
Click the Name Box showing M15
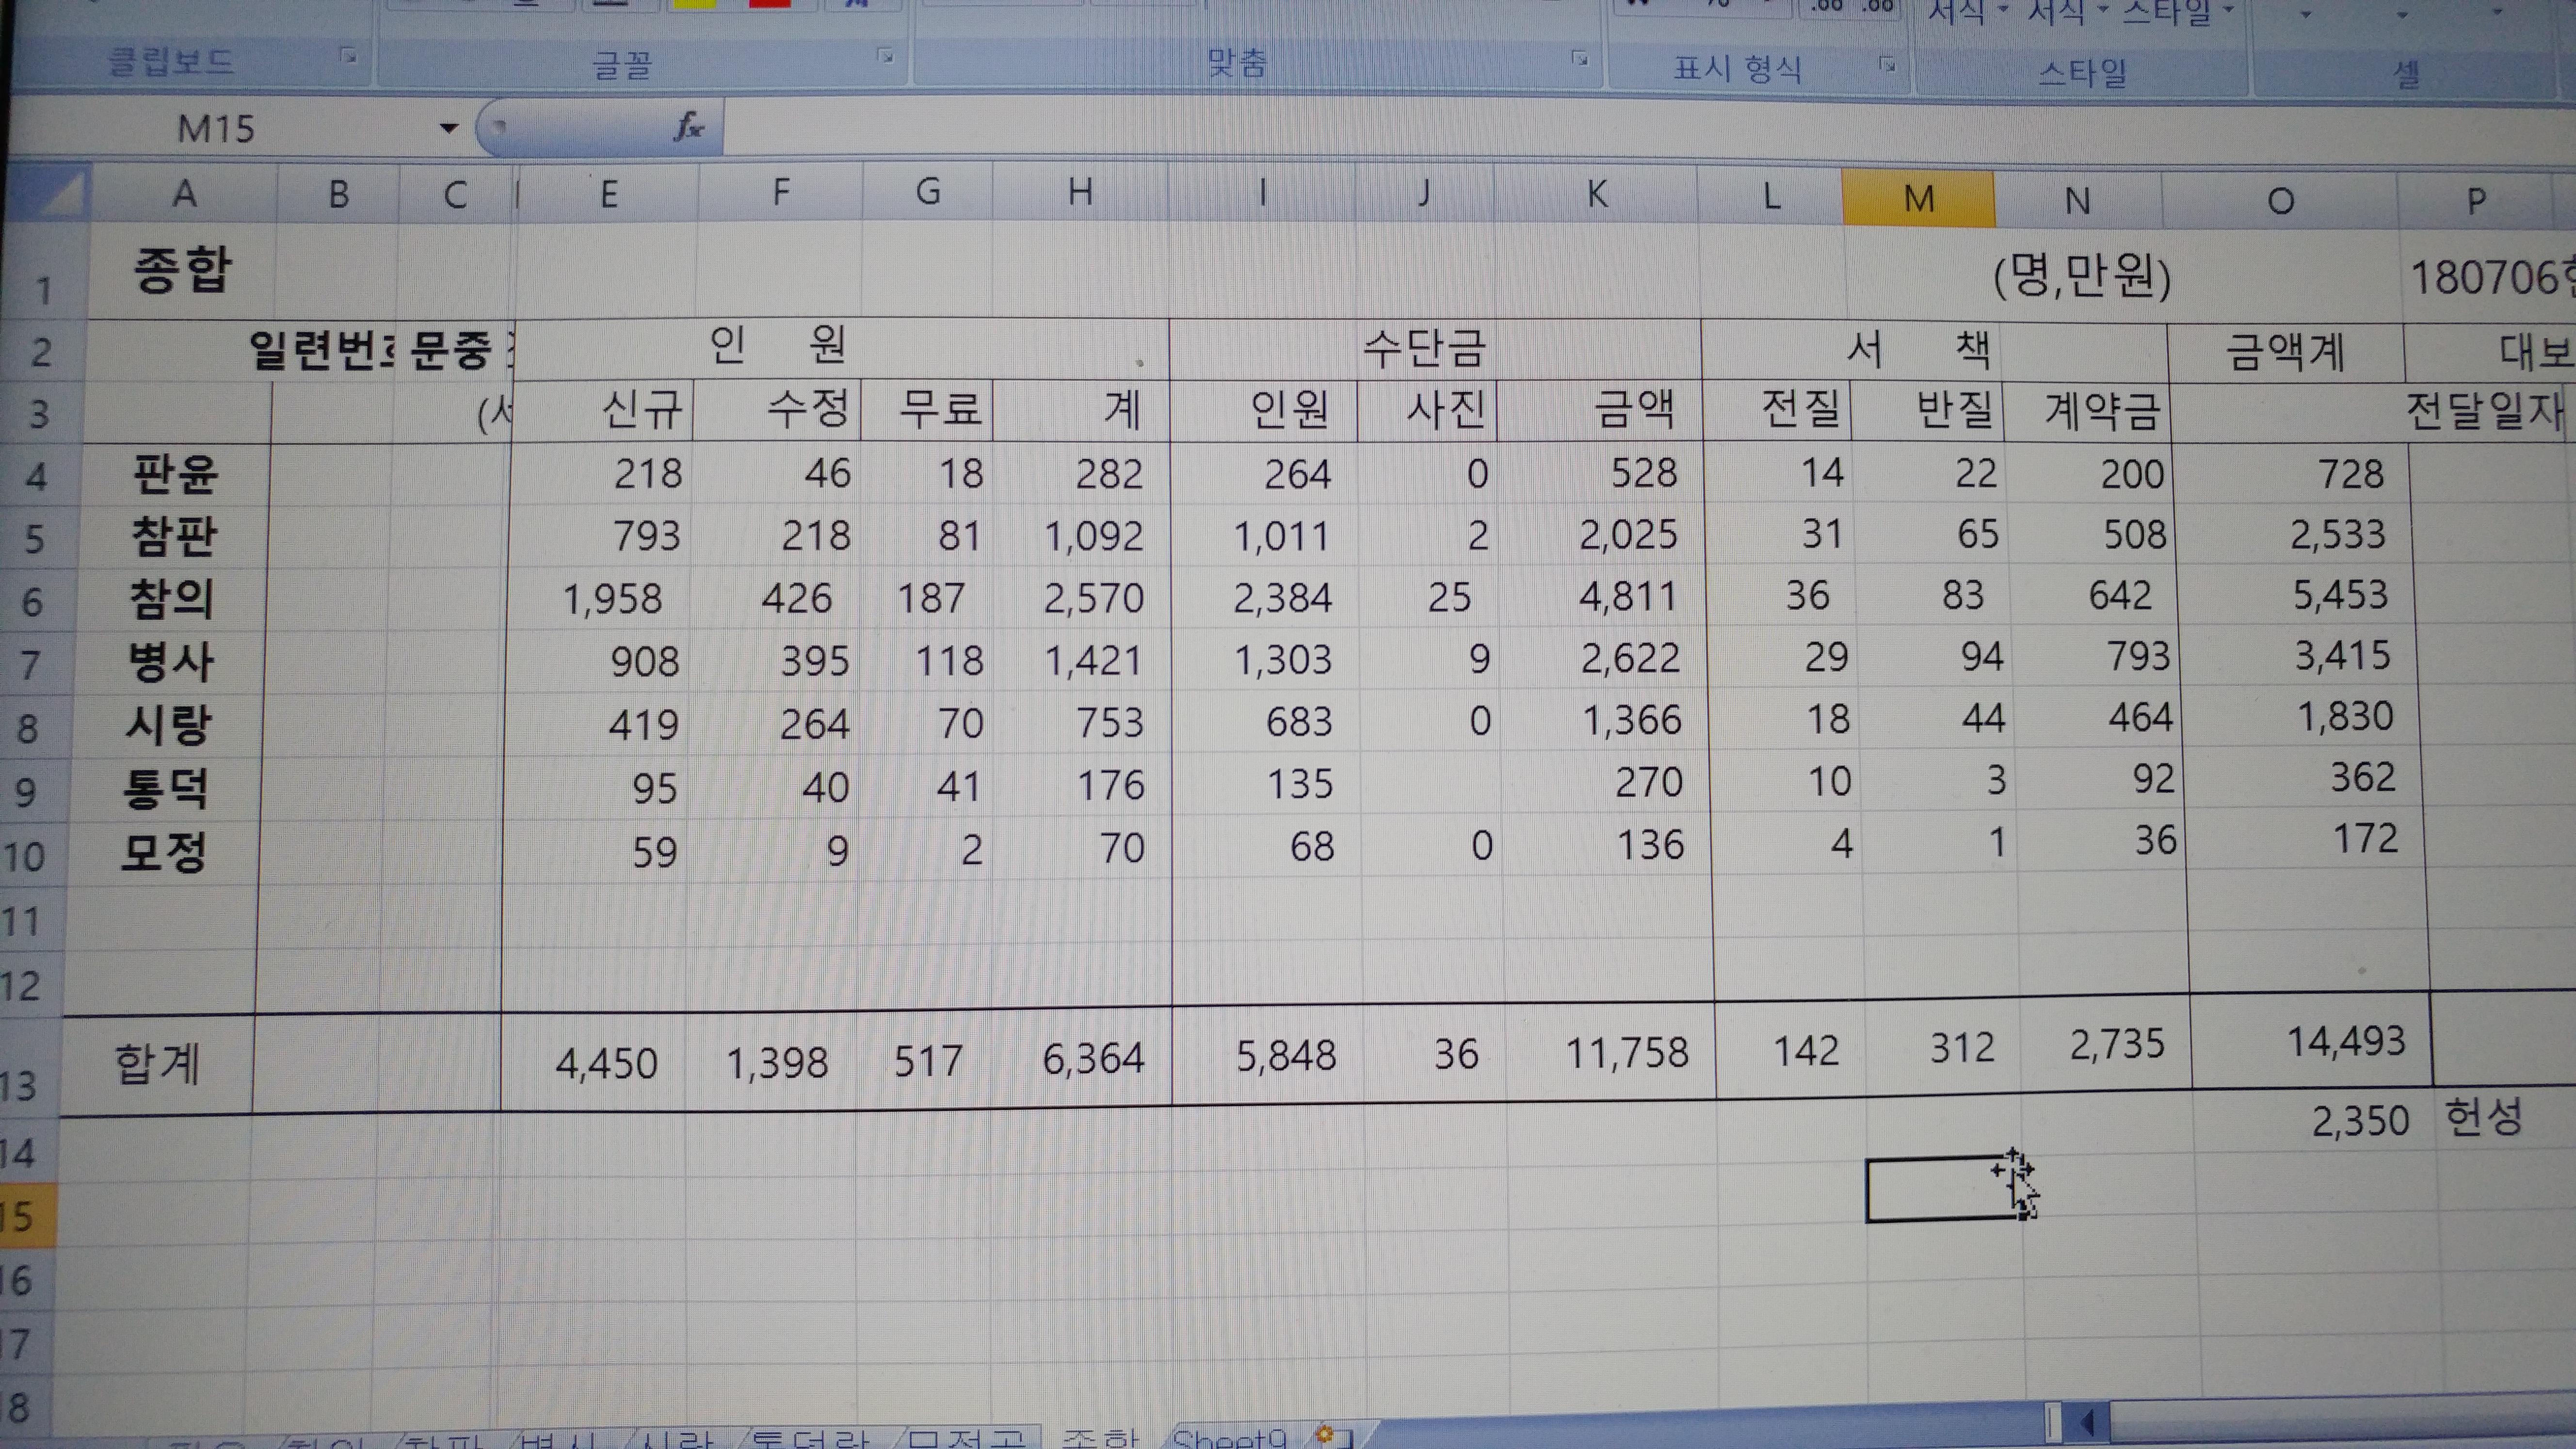215,129
